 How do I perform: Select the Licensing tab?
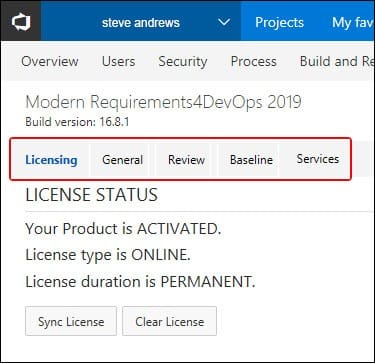[x=51, y=160]
